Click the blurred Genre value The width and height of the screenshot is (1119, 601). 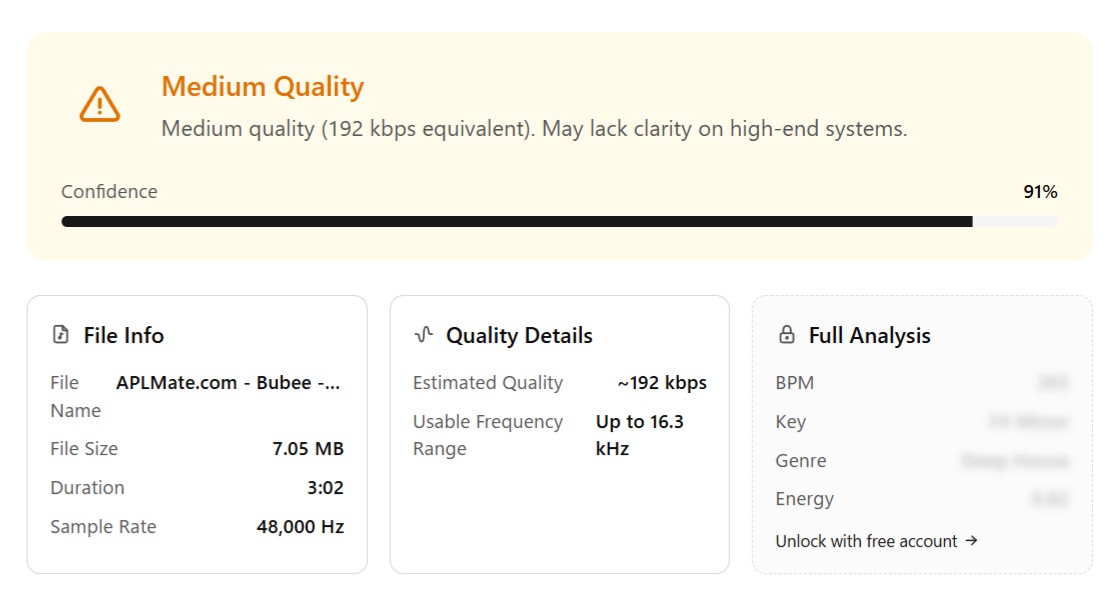tap(1015, 460)
